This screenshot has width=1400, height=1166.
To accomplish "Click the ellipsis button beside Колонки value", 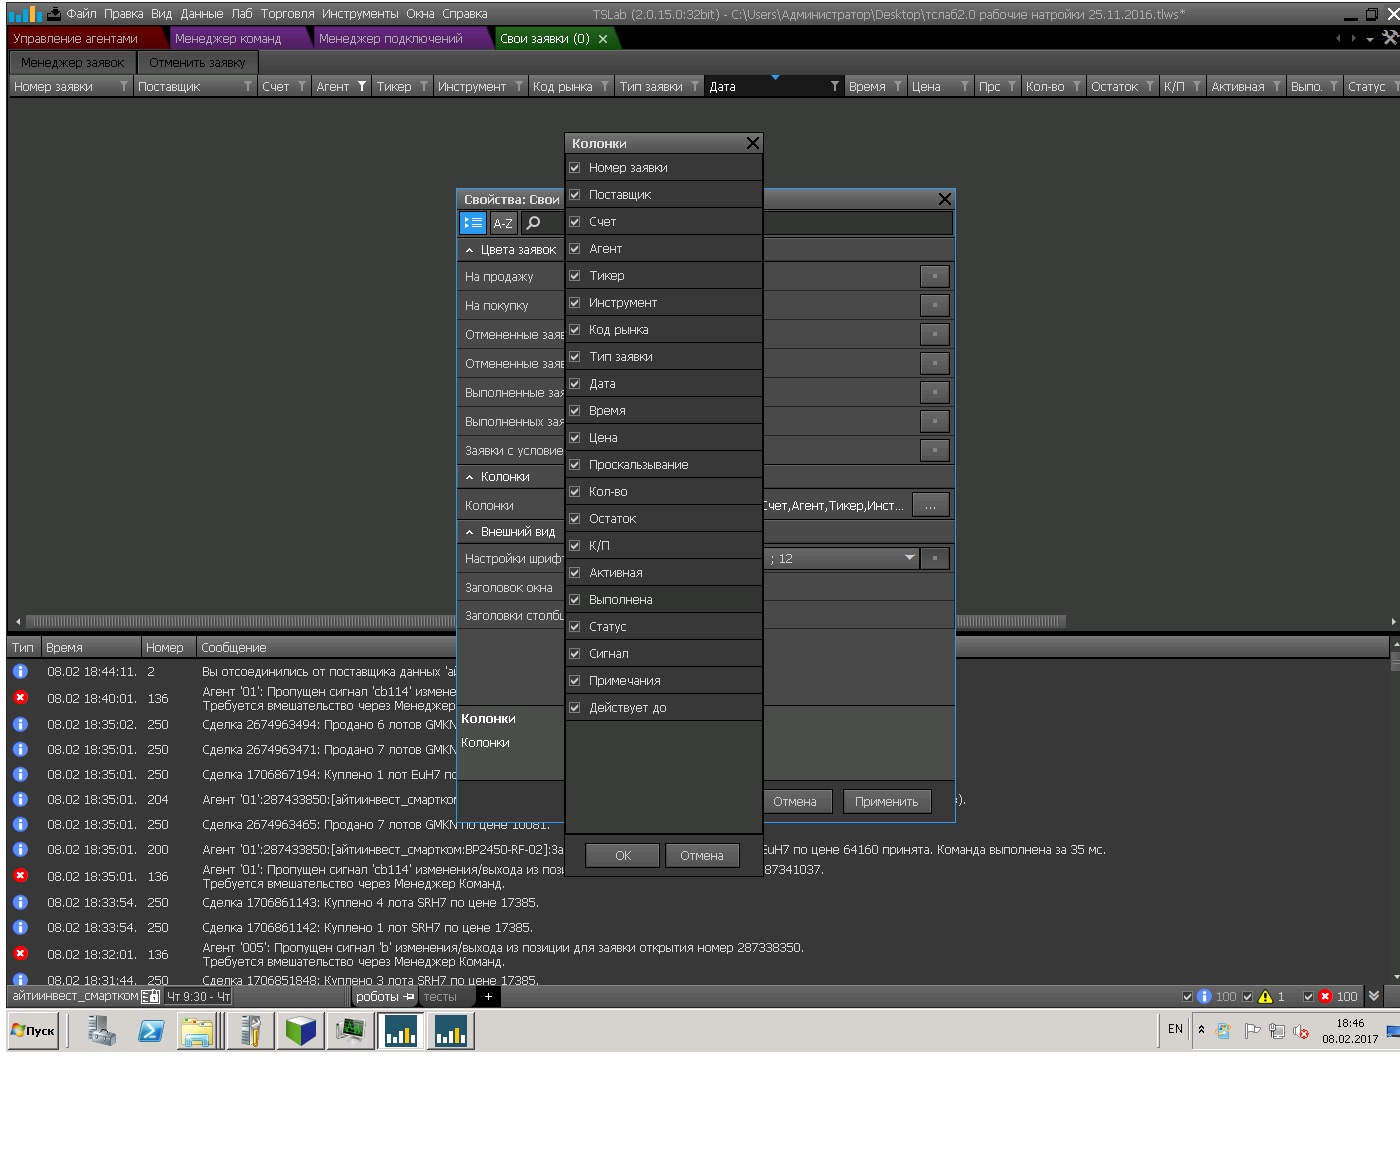I will pyautogui.click(x=931, y=506).
